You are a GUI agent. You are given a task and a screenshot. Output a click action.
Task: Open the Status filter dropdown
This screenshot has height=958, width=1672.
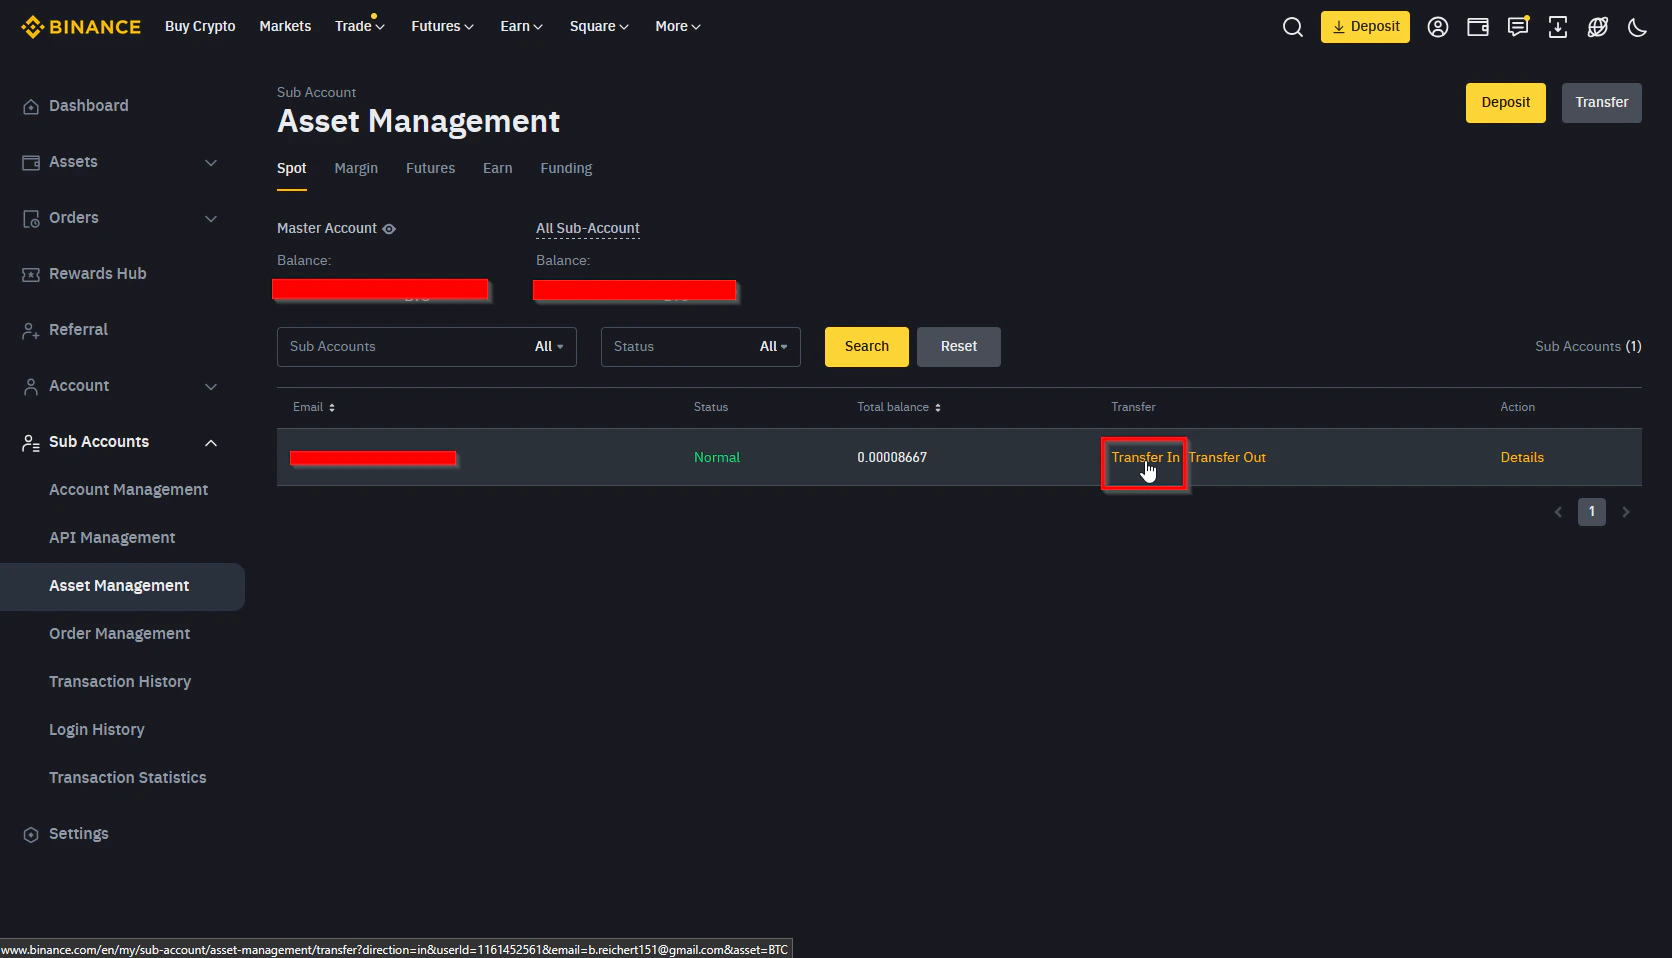pyautogui.click(x=772, y=346)
